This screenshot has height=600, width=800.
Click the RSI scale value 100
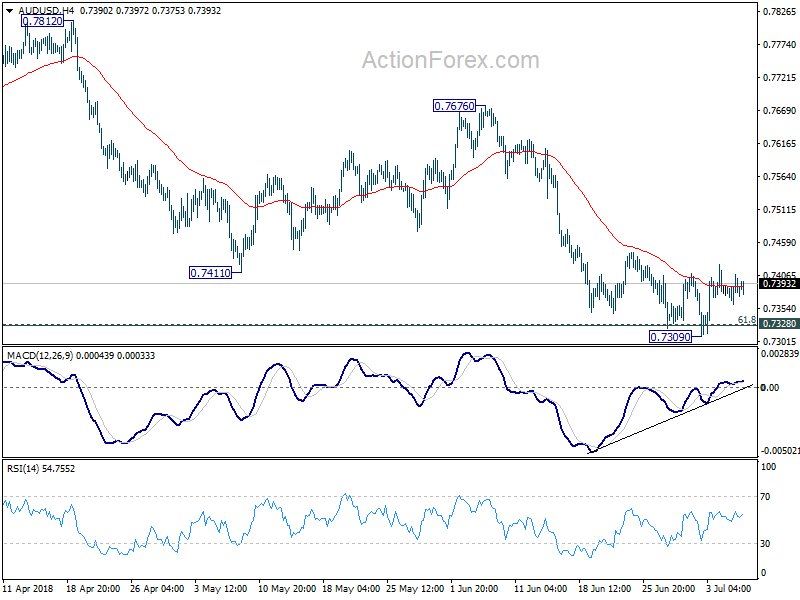768,466
